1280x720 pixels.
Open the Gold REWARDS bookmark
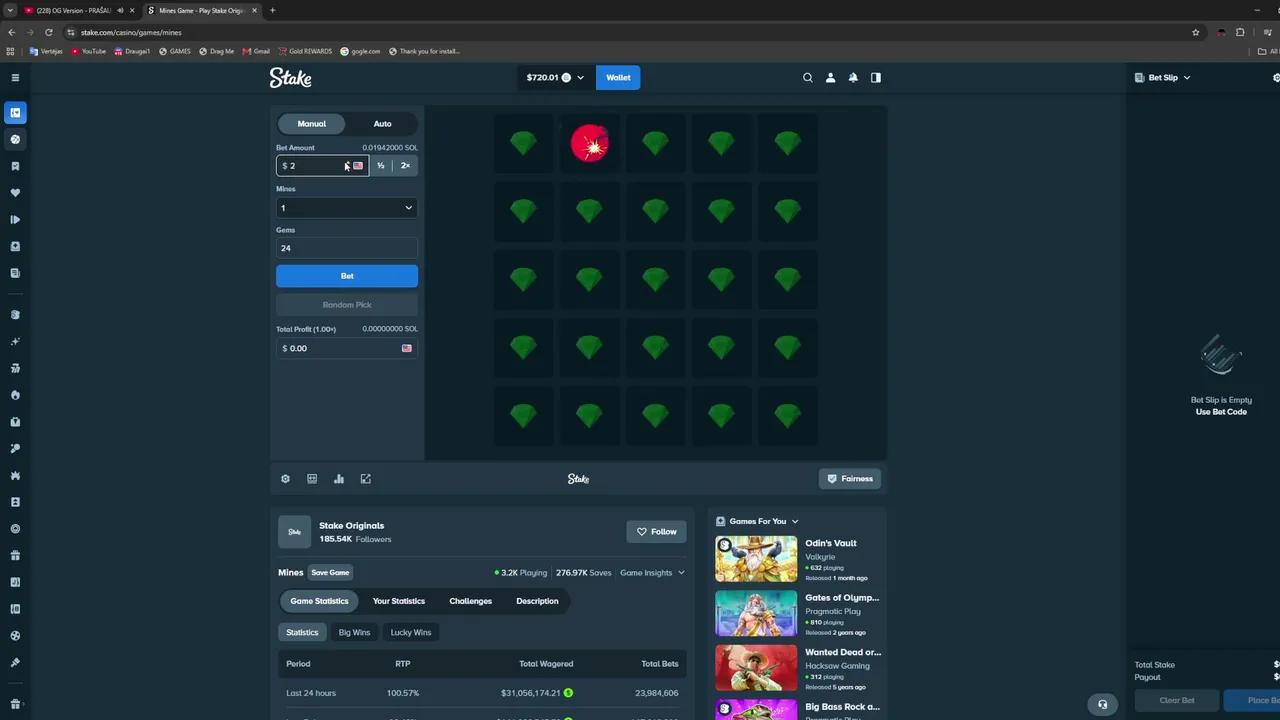[305, 51]
